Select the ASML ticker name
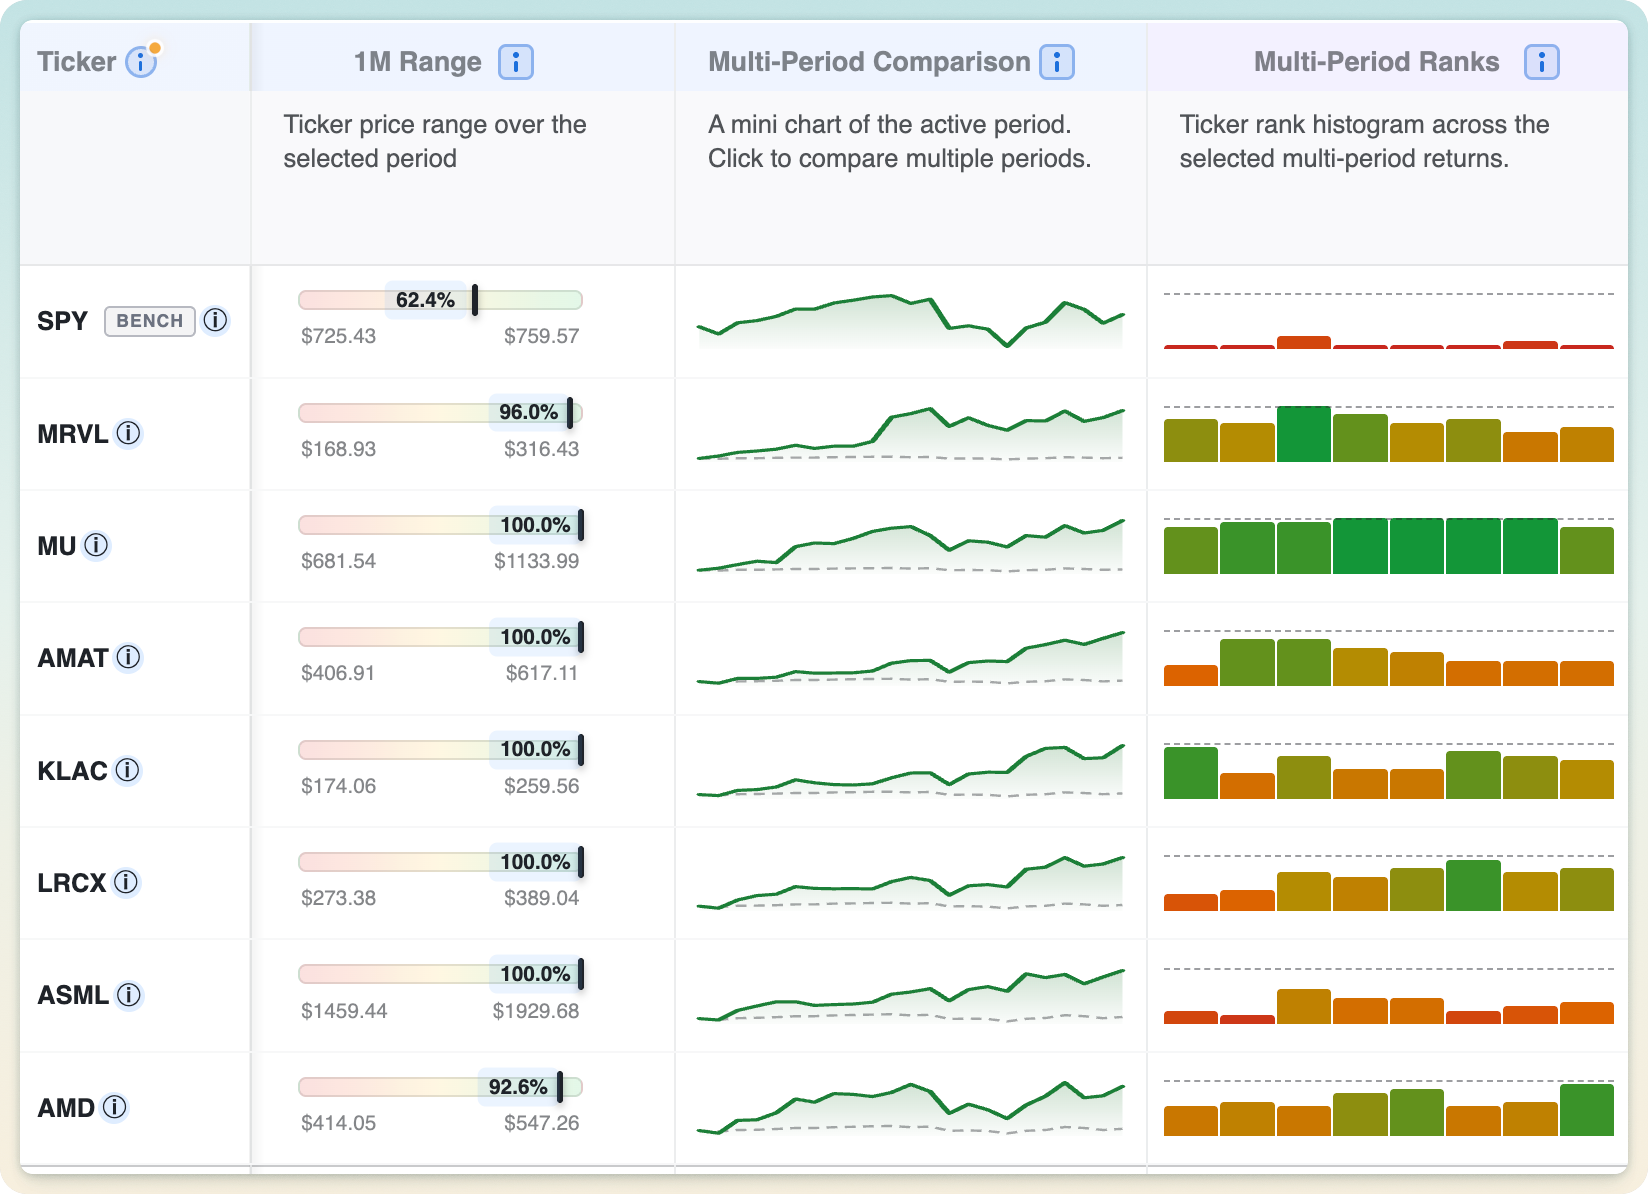The image size is (1648, 1194). (72, 995)
